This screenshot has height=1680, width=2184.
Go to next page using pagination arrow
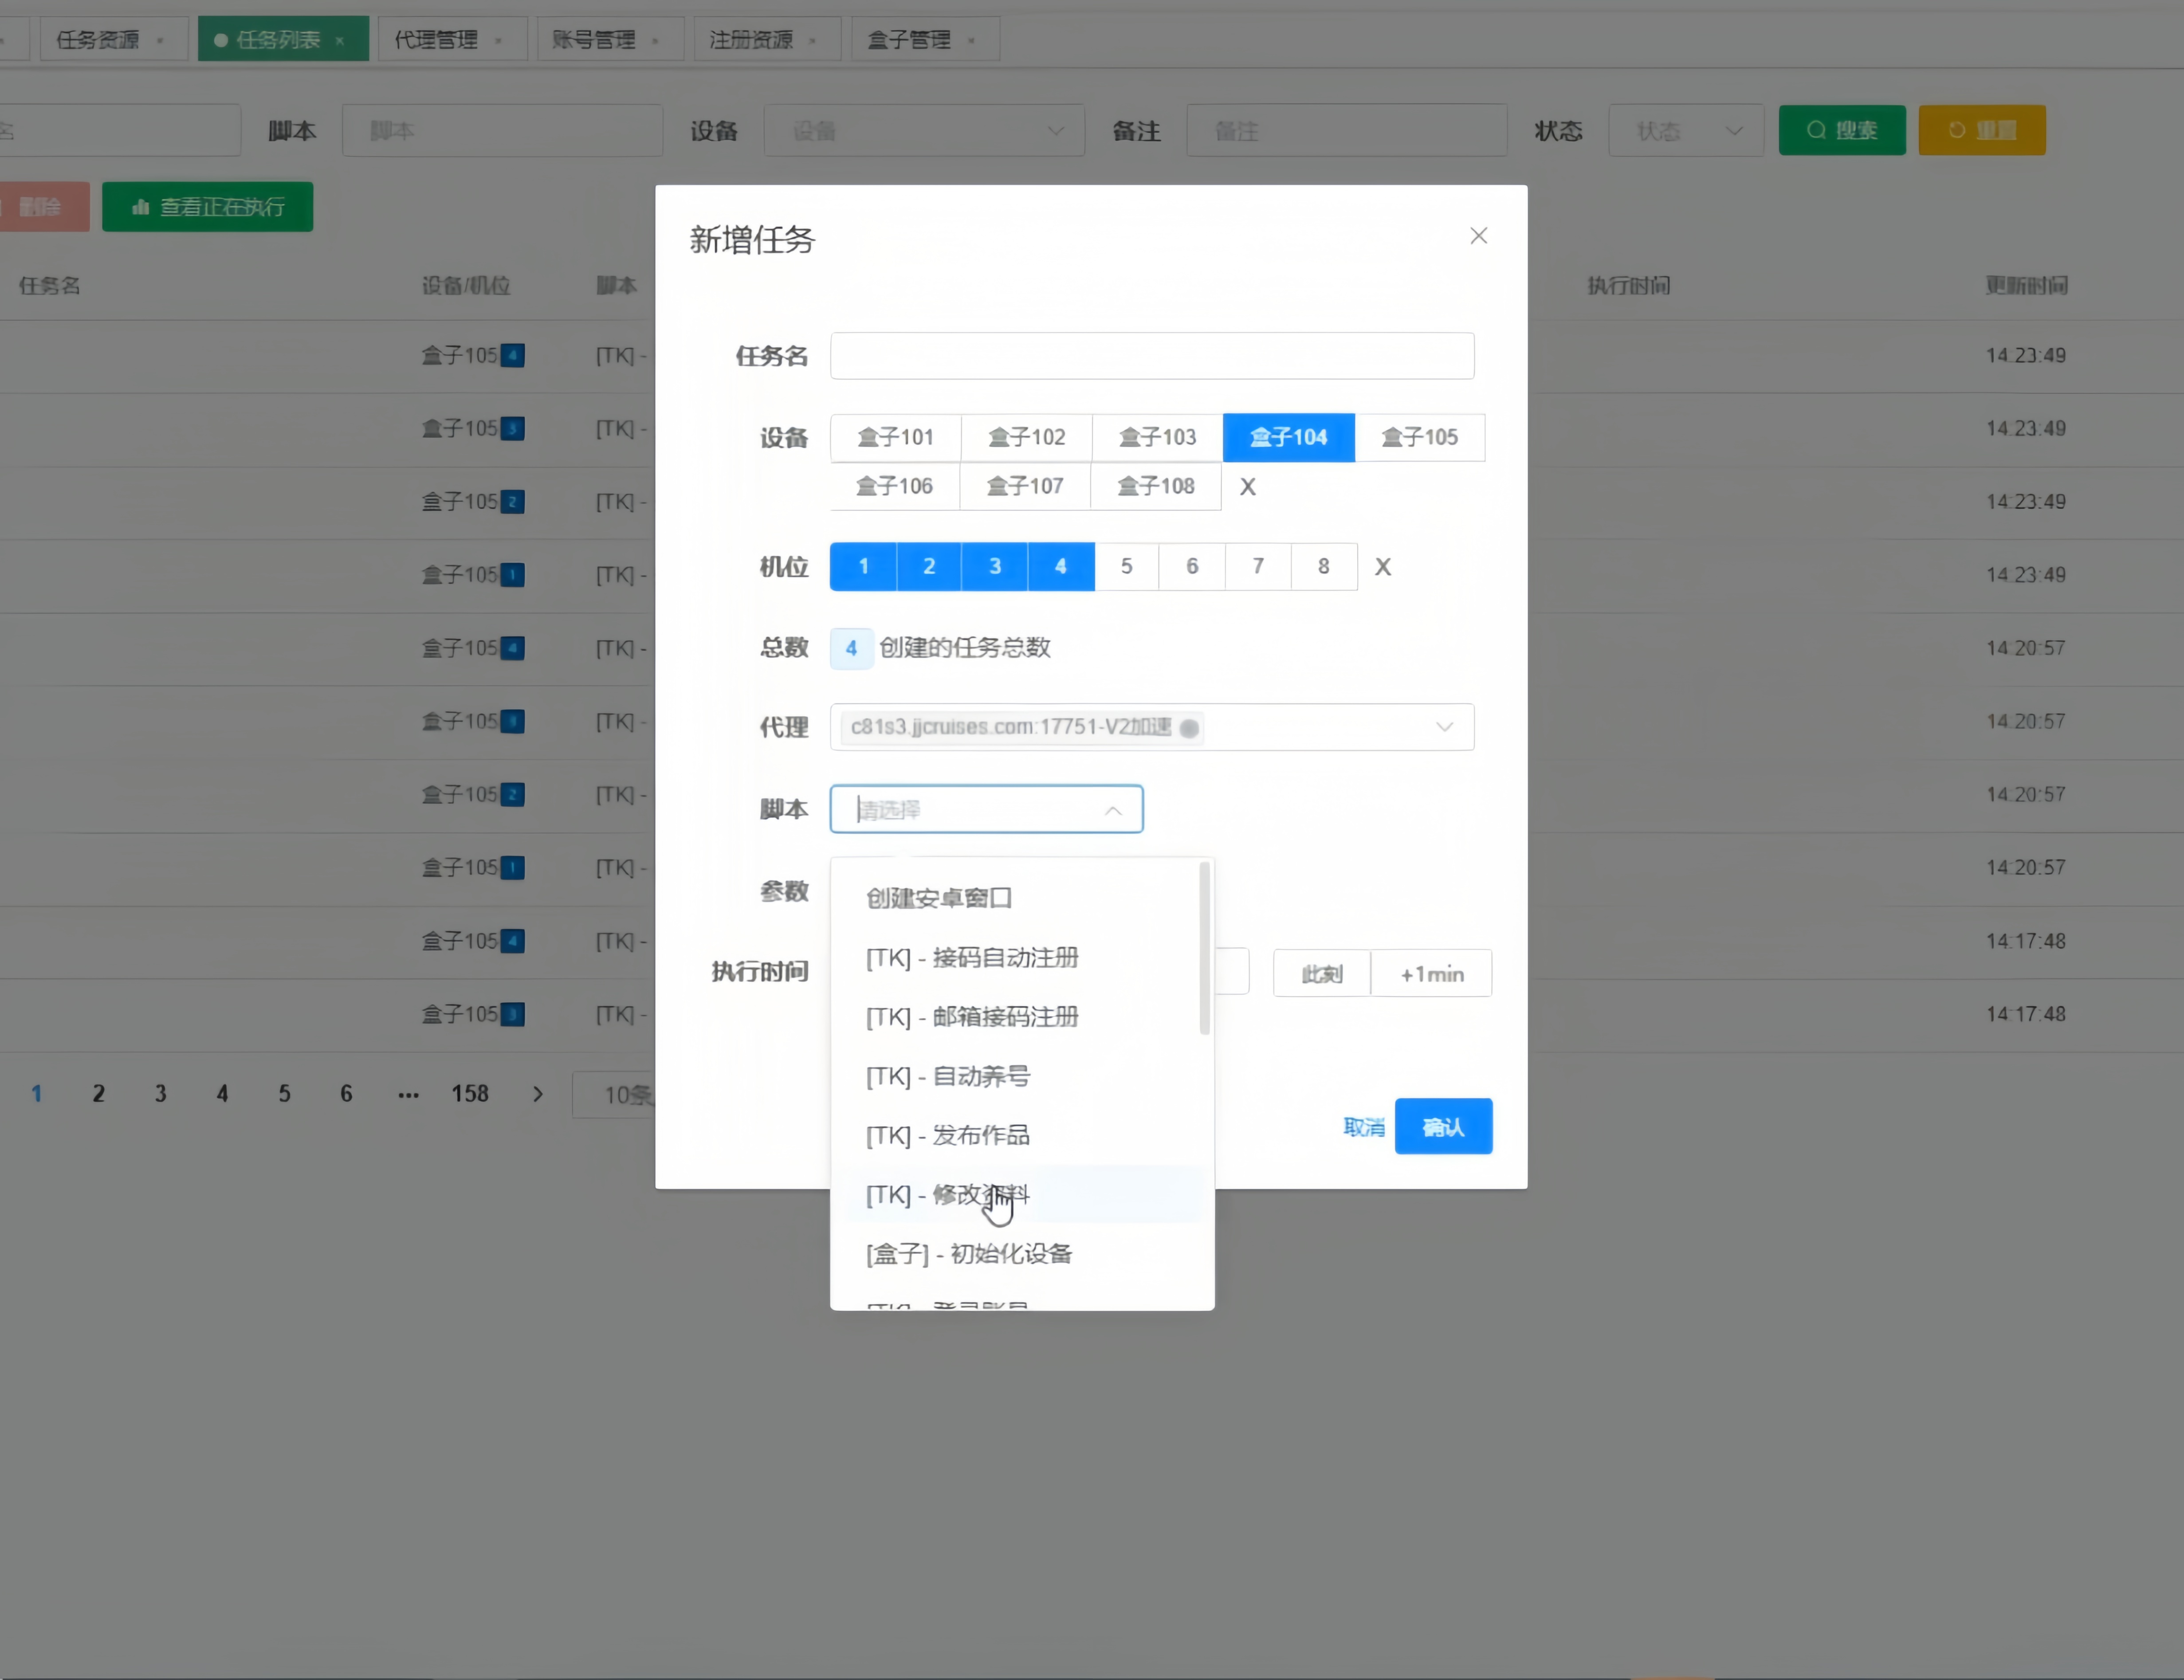[x=538, y=1094]
